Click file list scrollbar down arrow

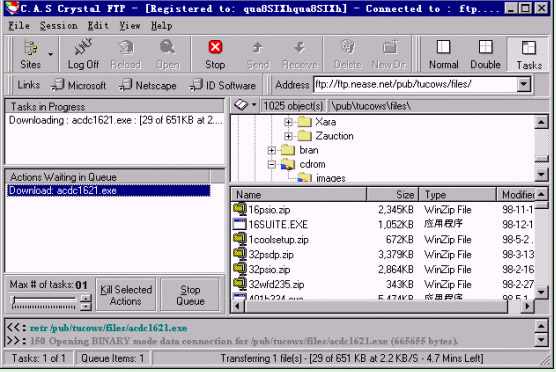click(541, 292)
